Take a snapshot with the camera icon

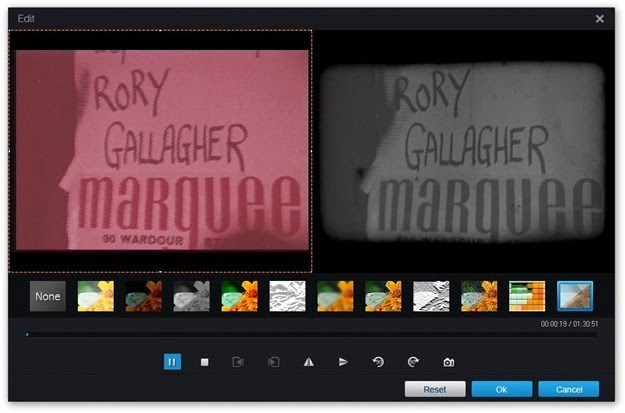tap(448, 362)
